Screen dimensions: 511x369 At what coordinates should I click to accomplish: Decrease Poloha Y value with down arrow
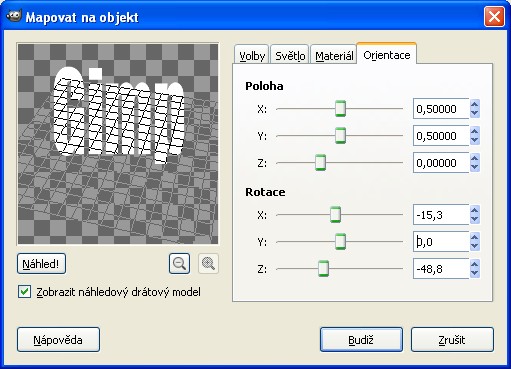(x=475, y=140)
